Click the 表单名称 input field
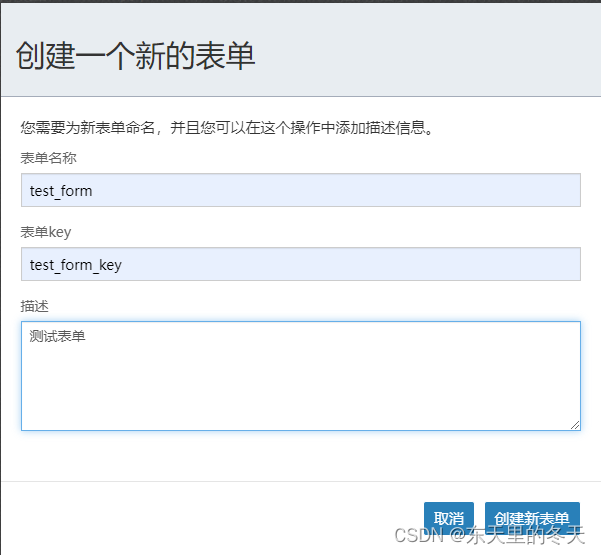601x555 pixels. (x=300, y=190)
